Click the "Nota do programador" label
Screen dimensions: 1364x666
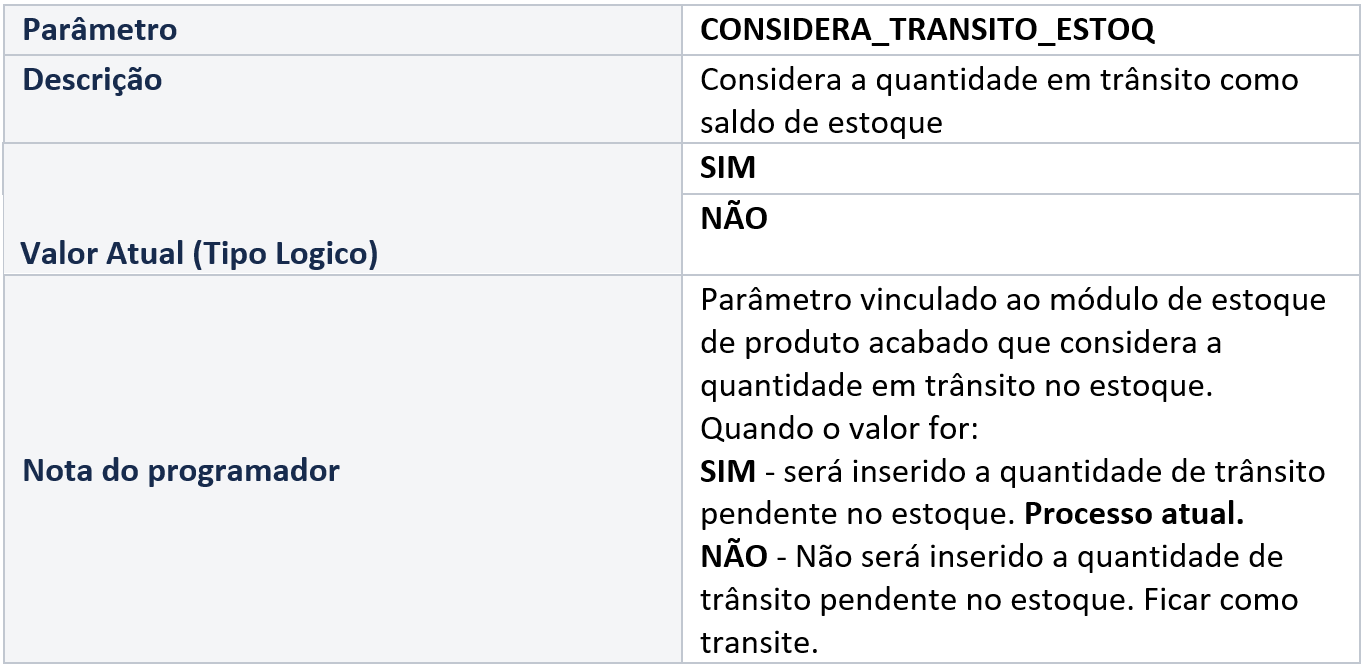[181, 470]
